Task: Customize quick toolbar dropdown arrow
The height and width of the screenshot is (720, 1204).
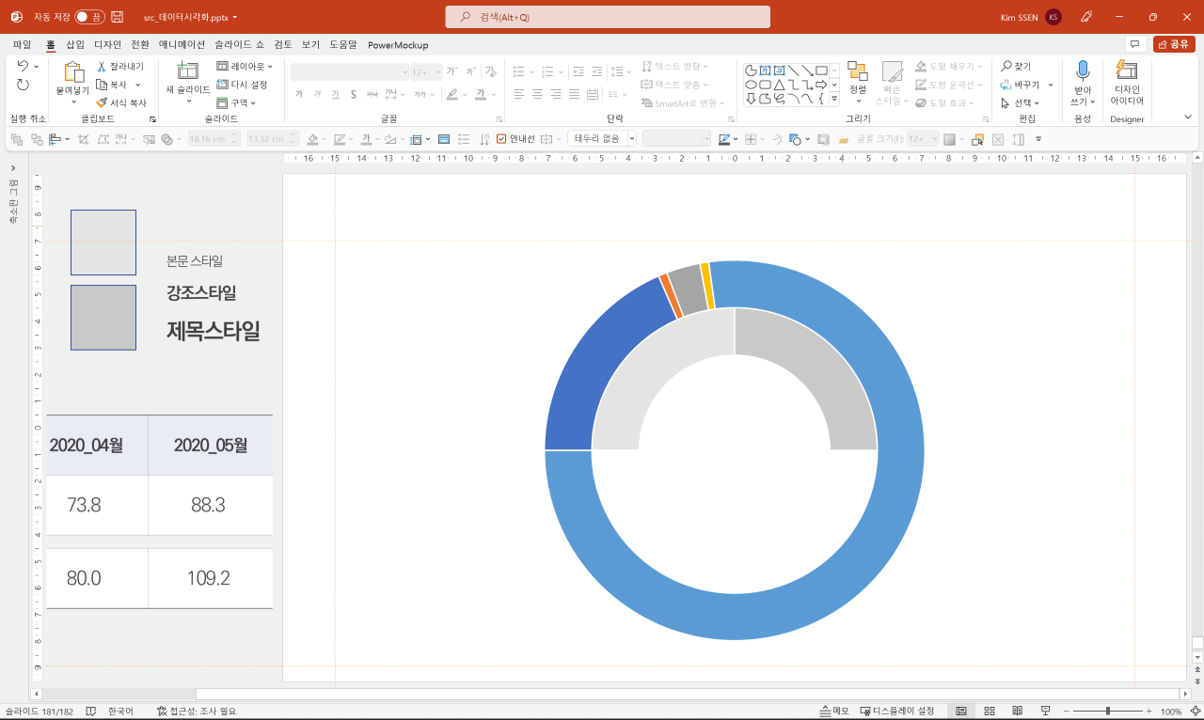Action: tap(1038, 140)
